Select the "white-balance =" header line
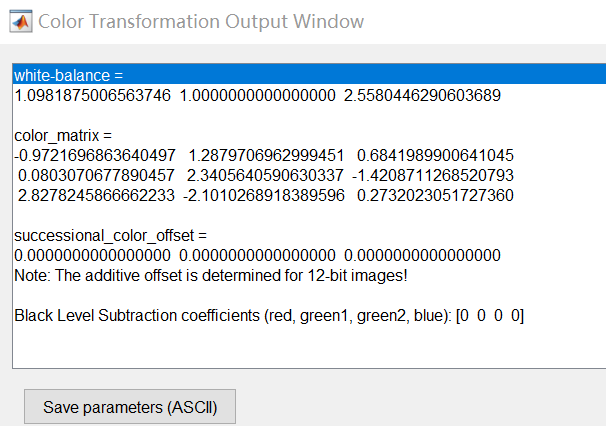Viewport: 606px width, 426px height. click(66, 75)
